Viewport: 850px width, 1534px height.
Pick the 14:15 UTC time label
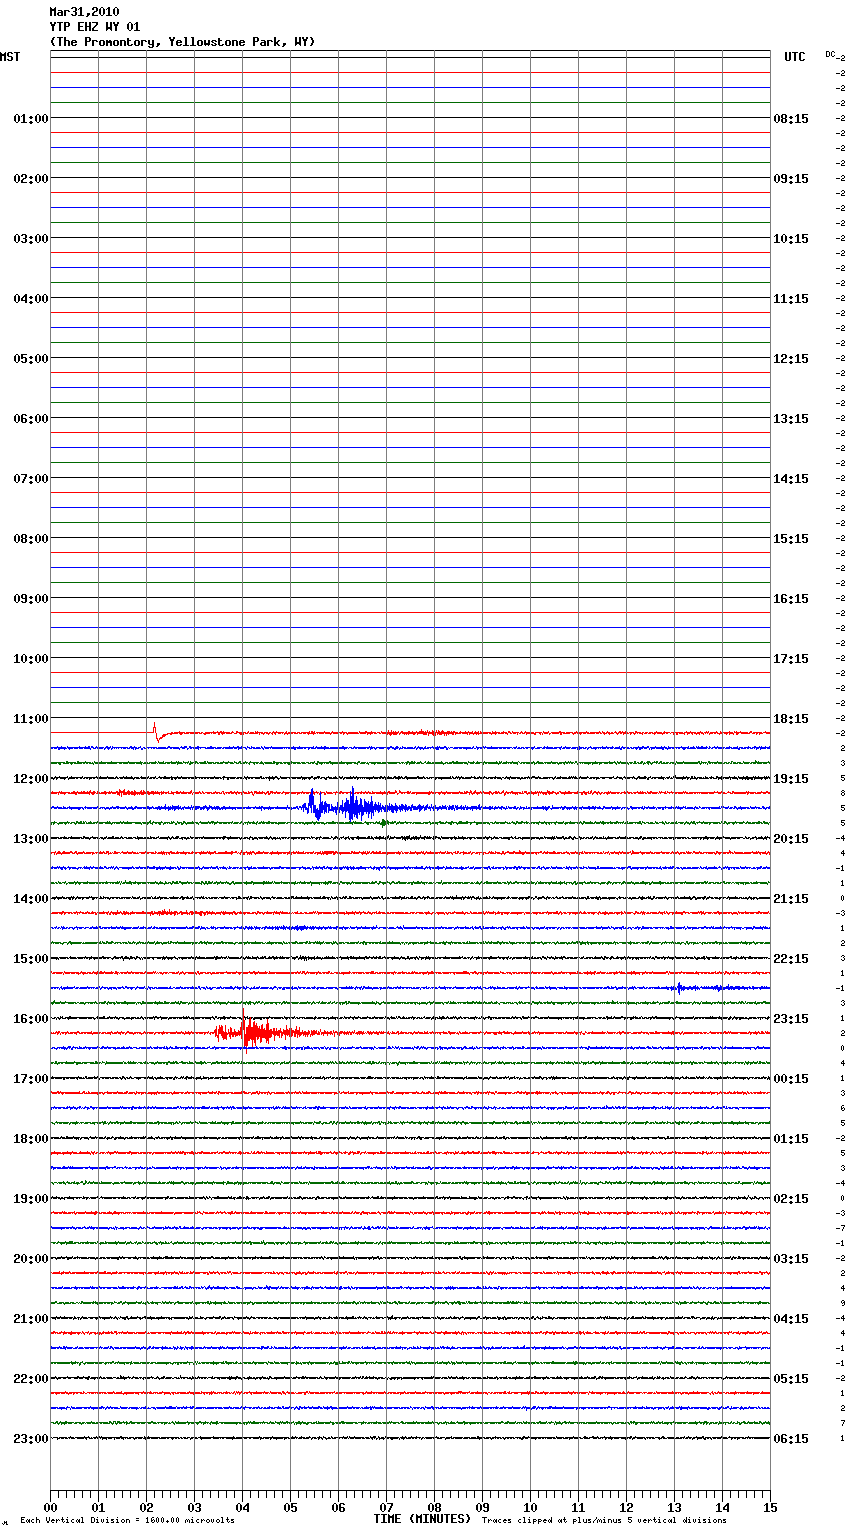(791, 479)
